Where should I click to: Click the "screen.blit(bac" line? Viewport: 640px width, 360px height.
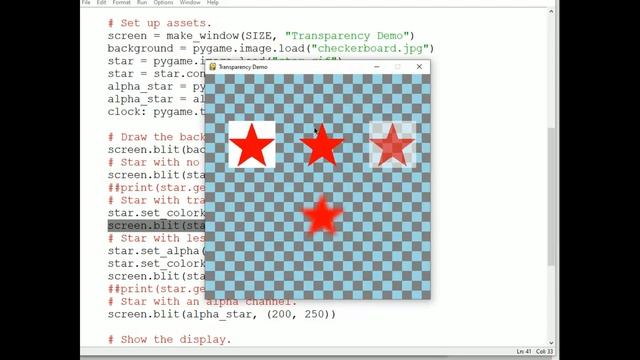coord(156,150)
